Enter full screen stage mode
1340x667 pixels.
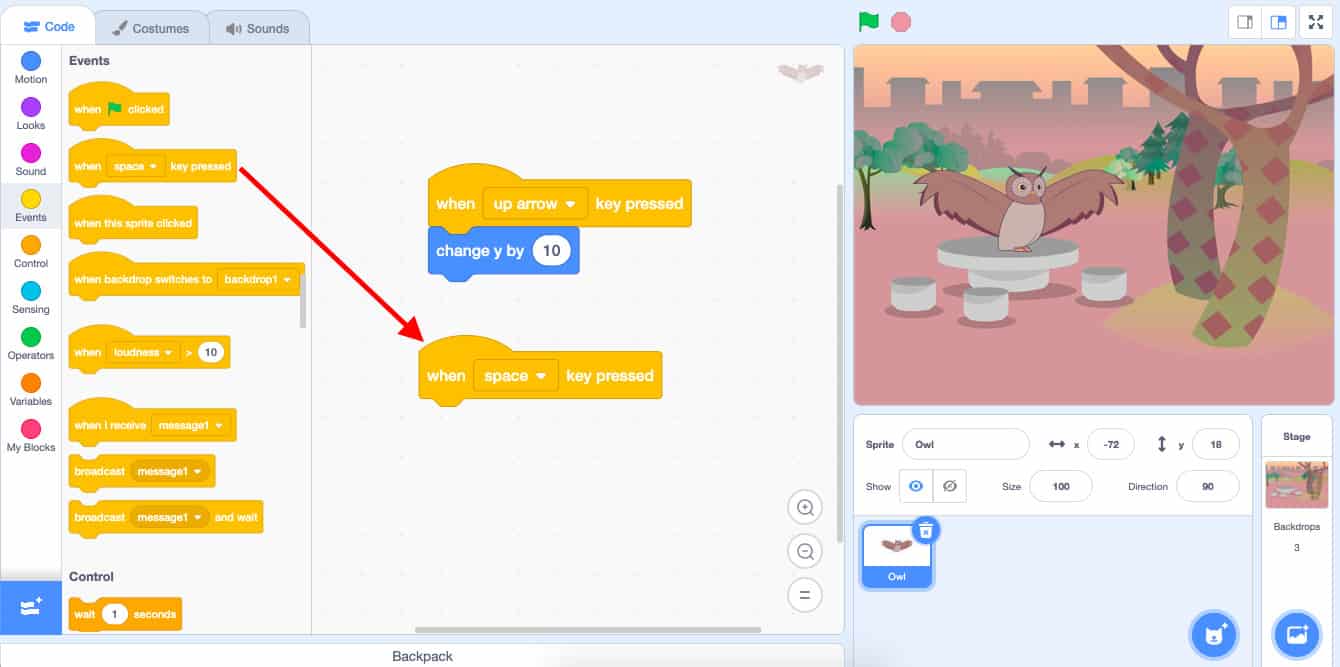point(1316,22)
